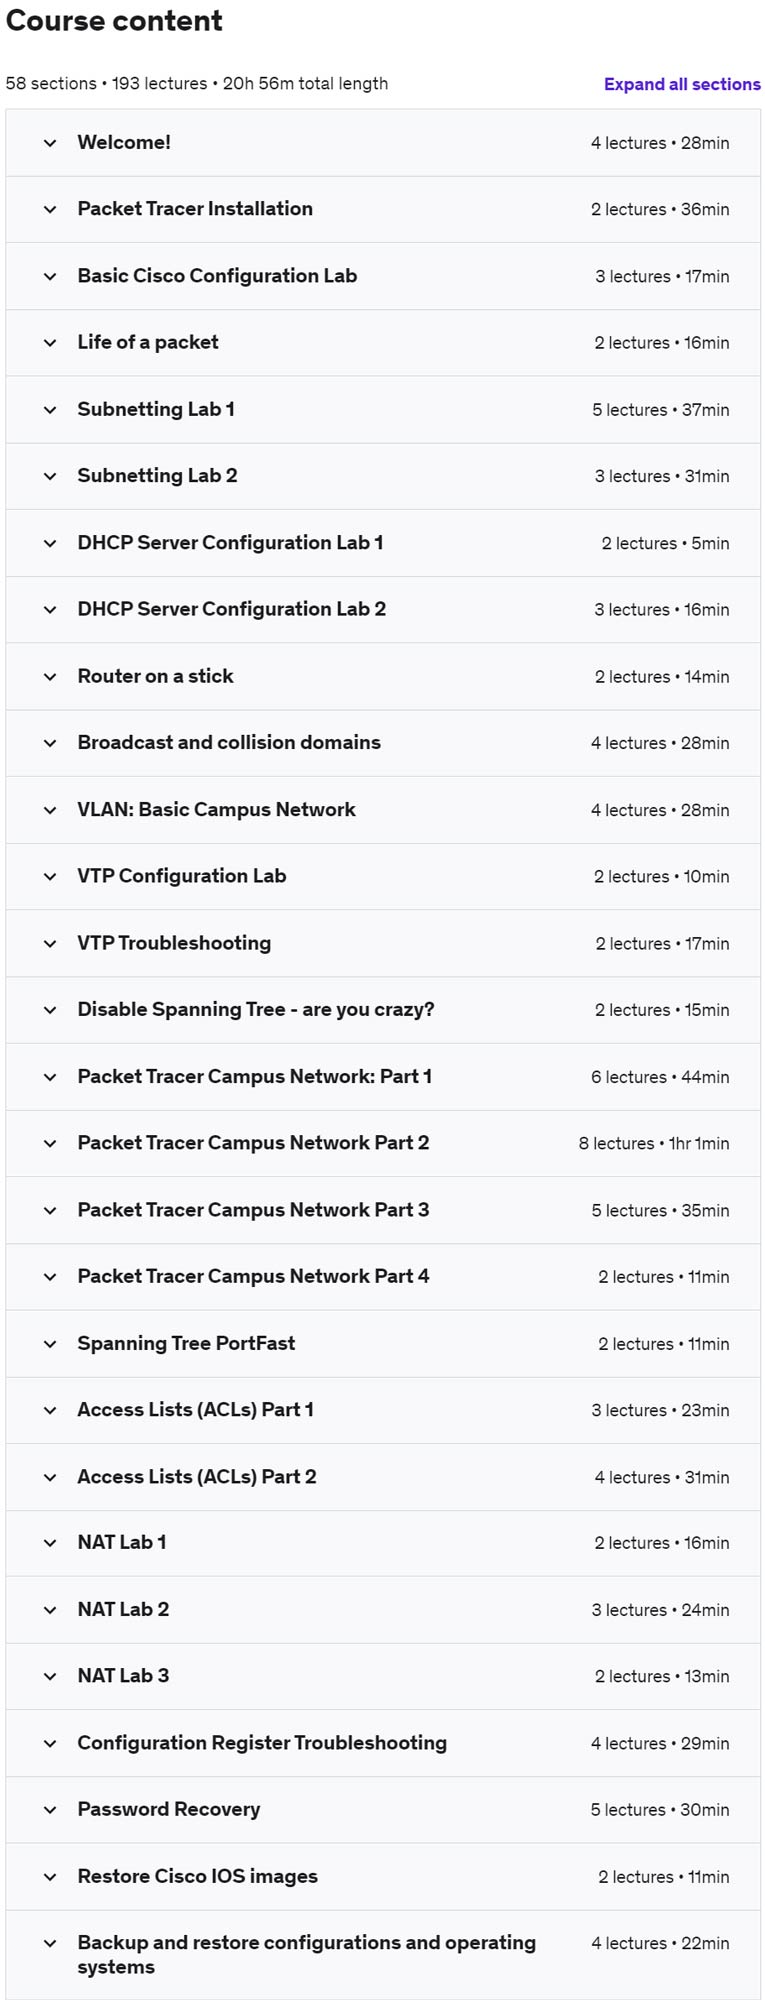The width and height of the screenshot is (765, 2000).
Task: Open Disable Spanning Tree - are you crazy?
Action: (x=256, y=1009)
